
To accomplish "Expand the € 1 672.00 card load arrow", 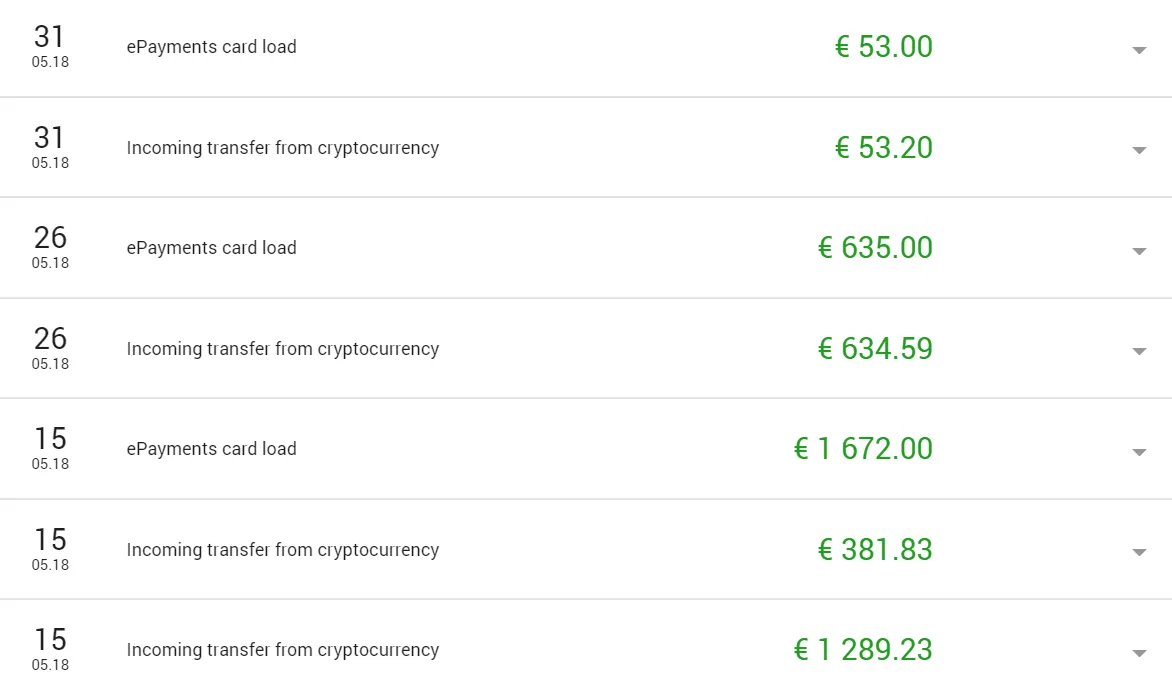I will 1139,452.
